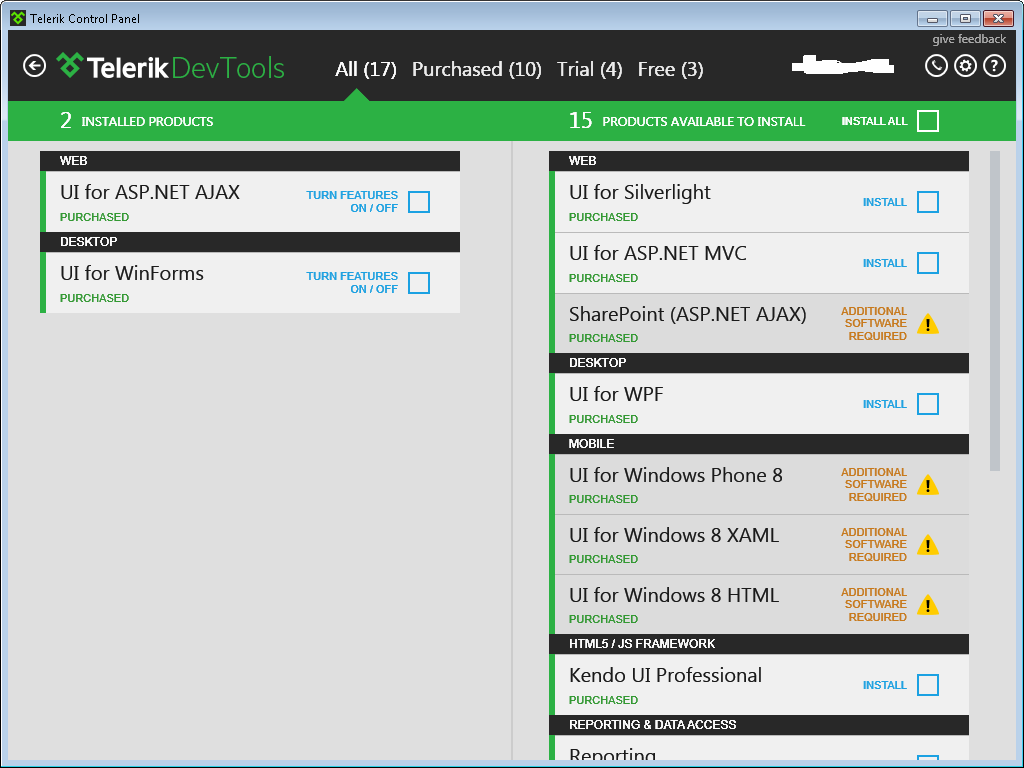Check the install box for Kendo UI Professional
1024x768 pixels.
pyautogui.click(x=928, y=684)
